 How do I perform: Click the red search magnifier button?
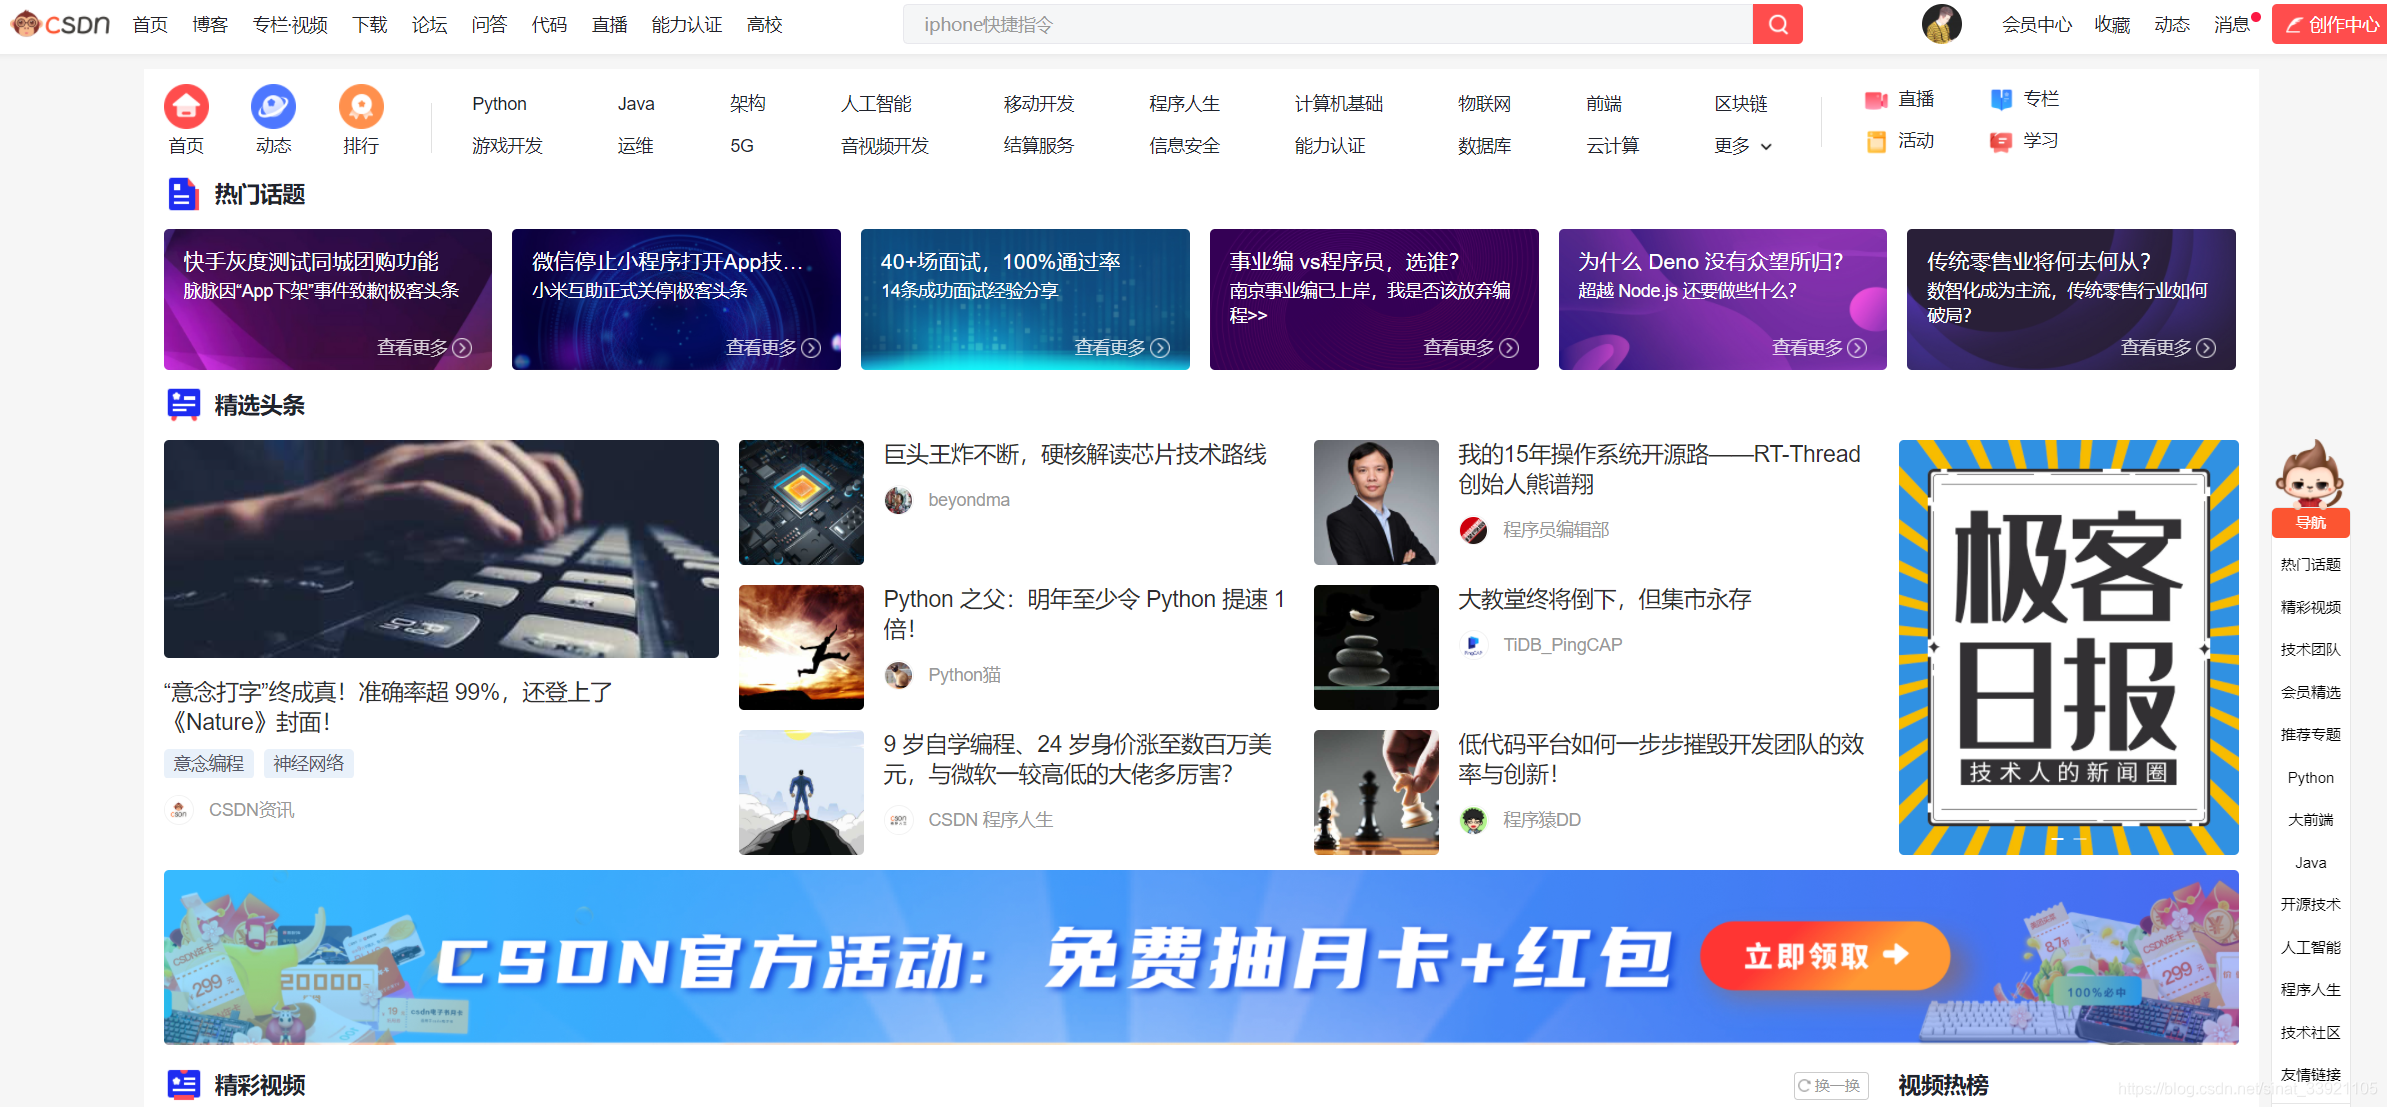pyautogui.click(x=1777, y=24)
